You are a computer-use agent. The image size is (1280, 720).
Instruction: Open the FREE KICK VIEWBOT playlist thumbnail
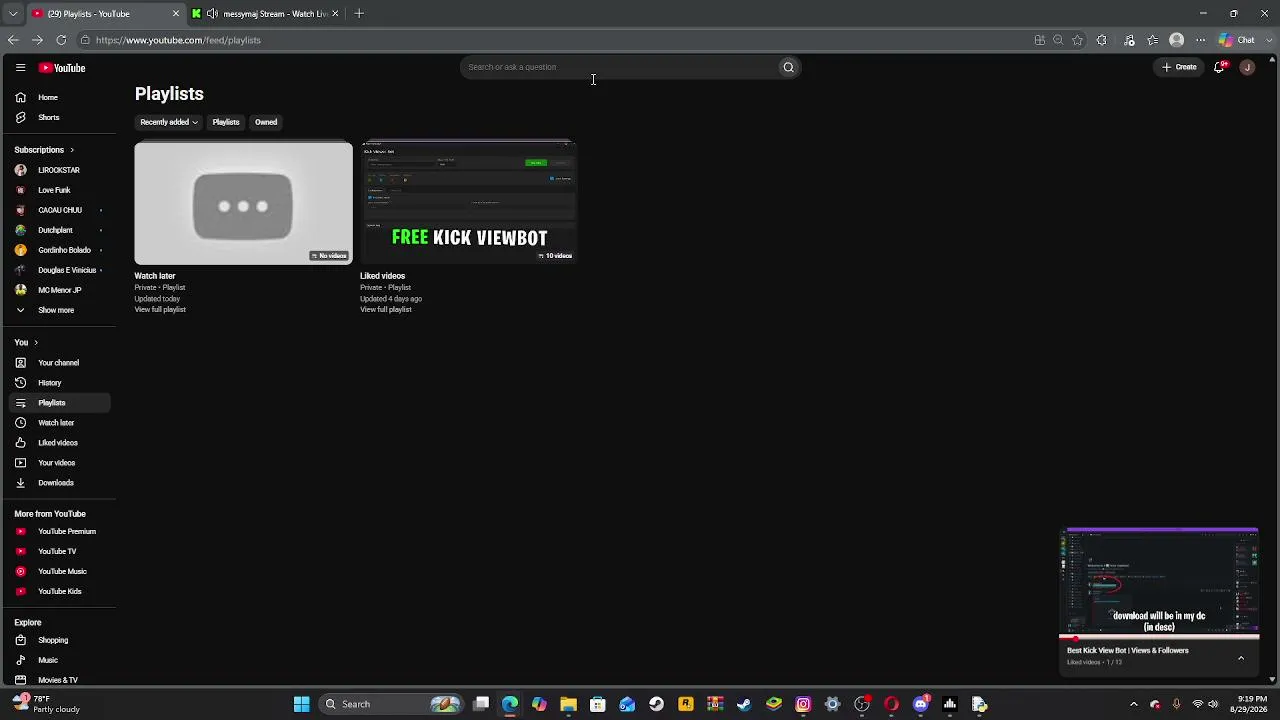point(469,202)
